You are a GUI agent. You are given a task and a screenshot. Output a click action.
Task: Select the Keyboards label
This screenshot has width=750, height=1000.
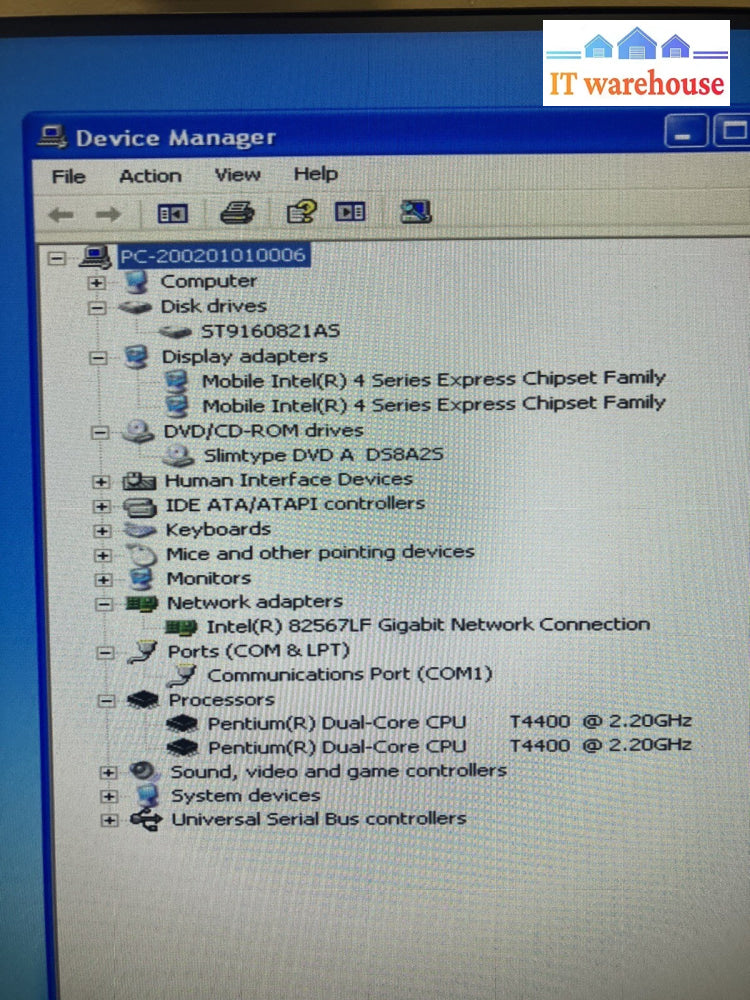tap(218, 529)
